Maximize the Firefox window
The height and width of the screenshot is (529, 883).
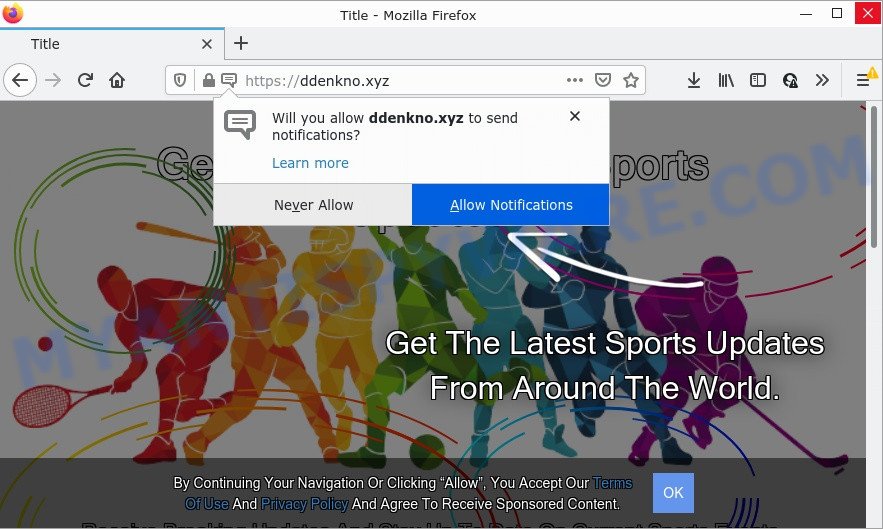click(837, 13)
